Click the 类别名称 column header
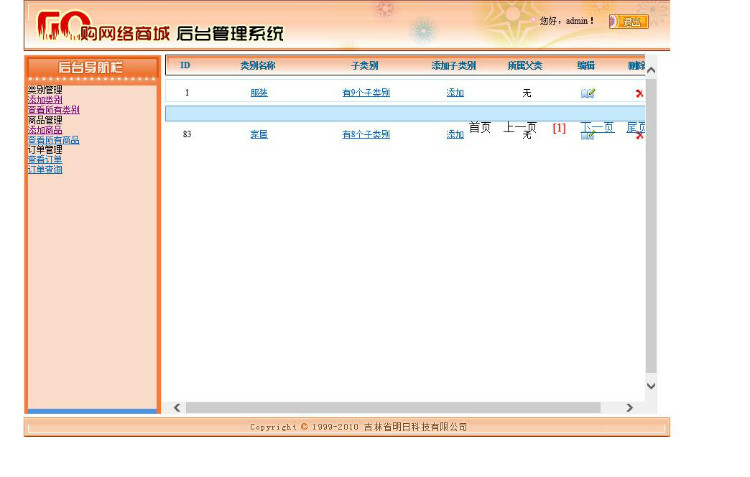 point(258,66)
